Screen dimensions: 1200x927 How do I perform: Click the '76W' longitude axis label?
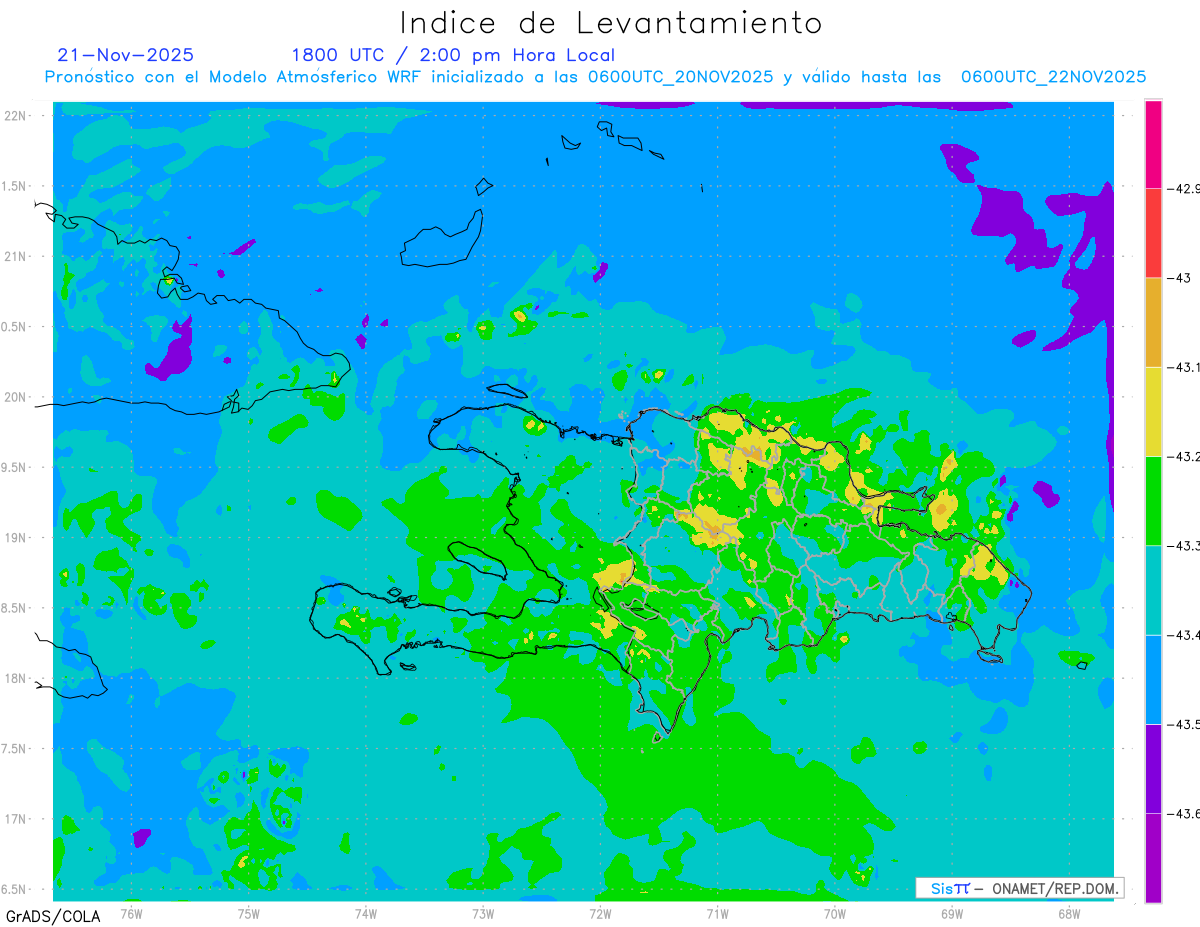[x=132, y=913]
